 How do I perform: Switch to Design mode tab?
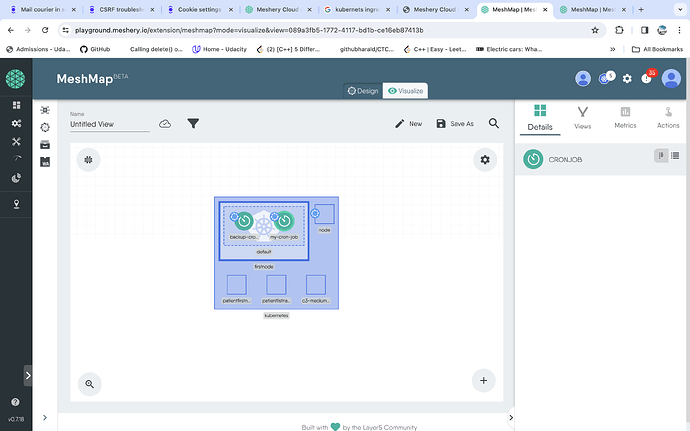point(363,91)
